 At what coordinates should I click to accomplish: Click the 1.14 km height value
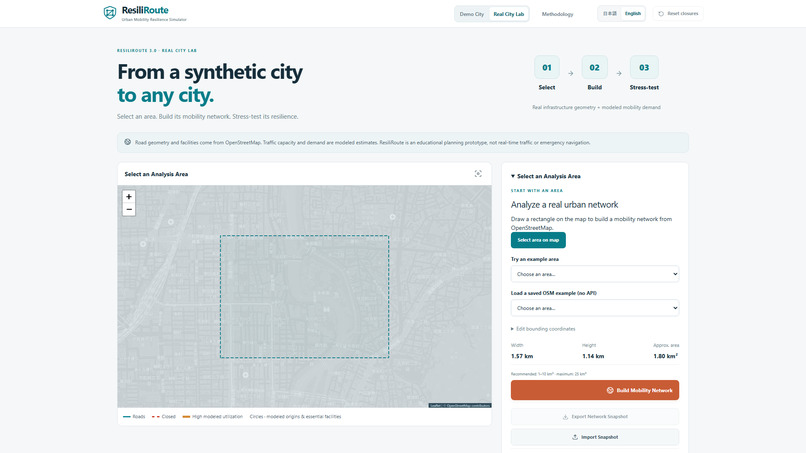click(x=593, y=356)
